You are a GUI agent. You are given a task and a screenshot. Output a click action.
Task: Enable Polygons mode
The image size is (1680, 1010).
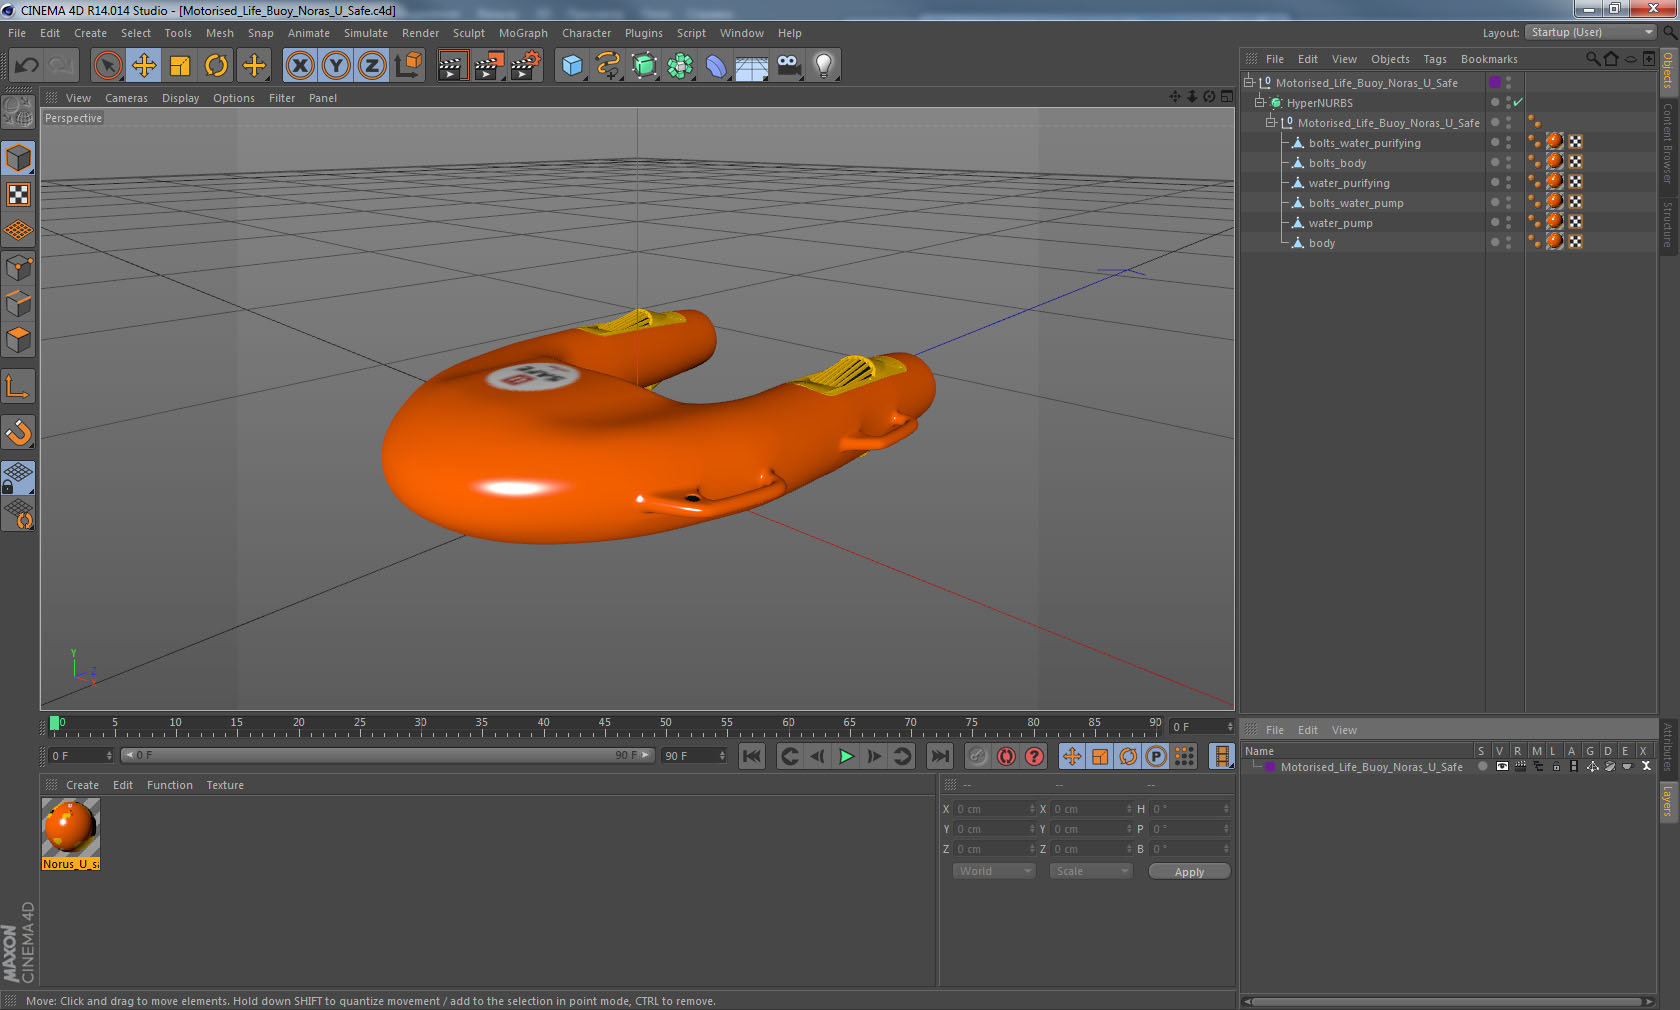(x=18, y=340)
